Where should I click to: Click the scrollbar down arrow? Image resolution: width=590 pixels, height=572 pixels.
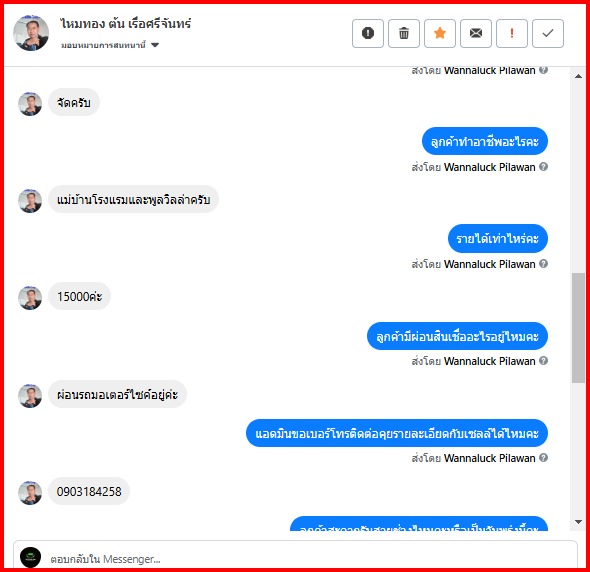pyautogui.click(x=578, y=522)
